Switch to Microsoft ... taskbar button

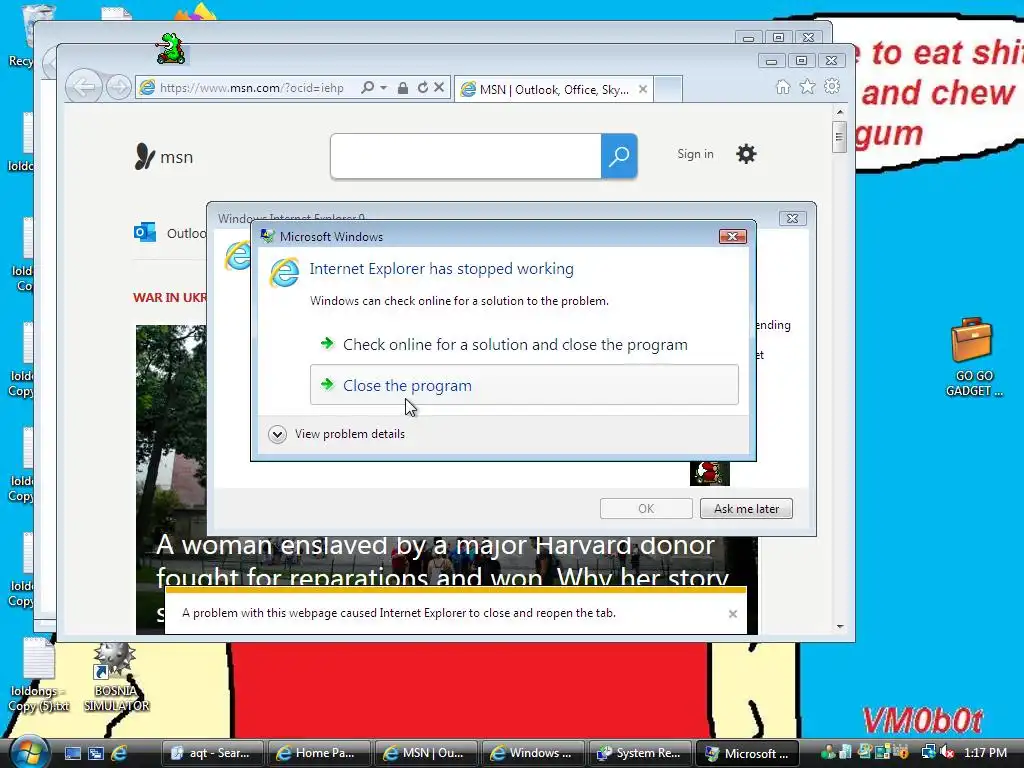pyautogui.click(x=748, y=753)
